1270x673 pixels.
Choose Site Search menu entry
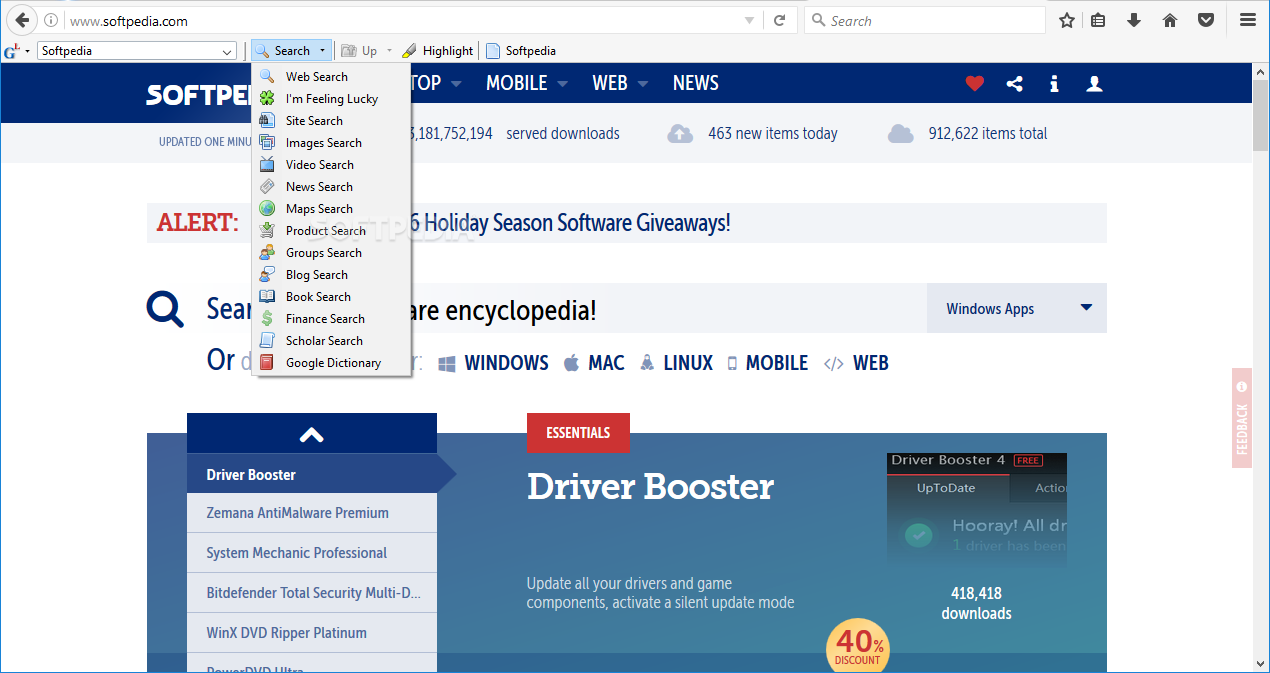click(331, 121)
